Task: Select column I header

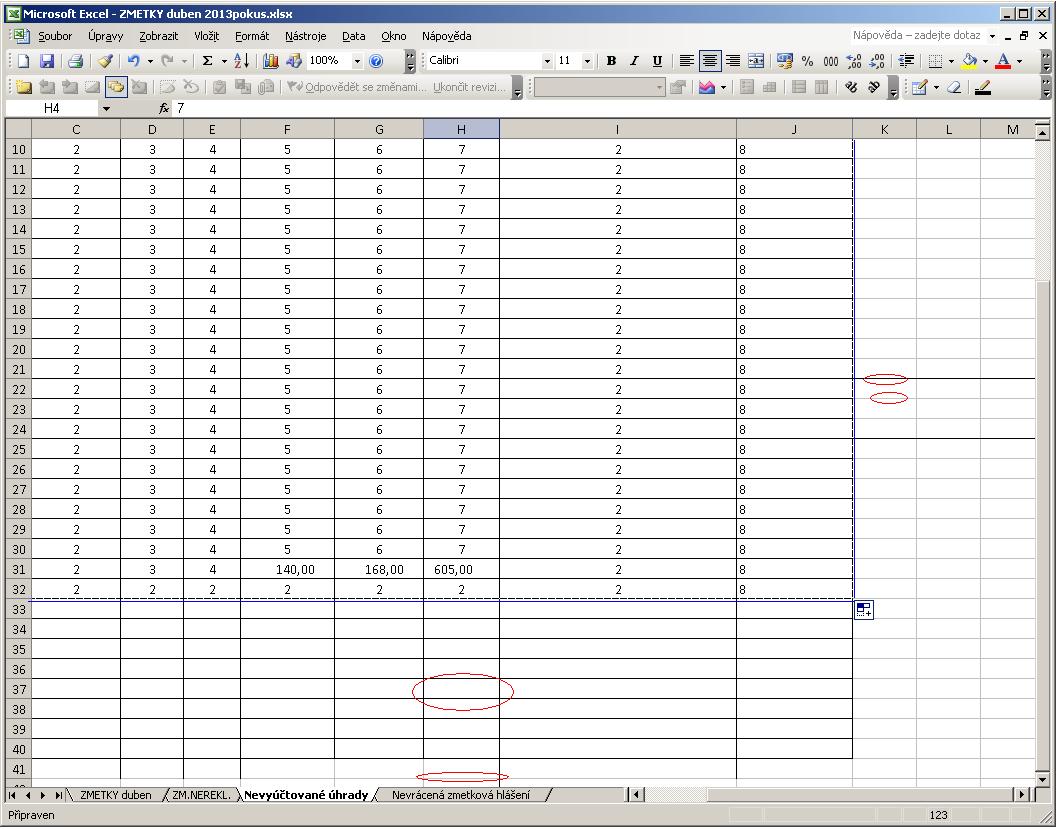Action: [x=618, y=129]
